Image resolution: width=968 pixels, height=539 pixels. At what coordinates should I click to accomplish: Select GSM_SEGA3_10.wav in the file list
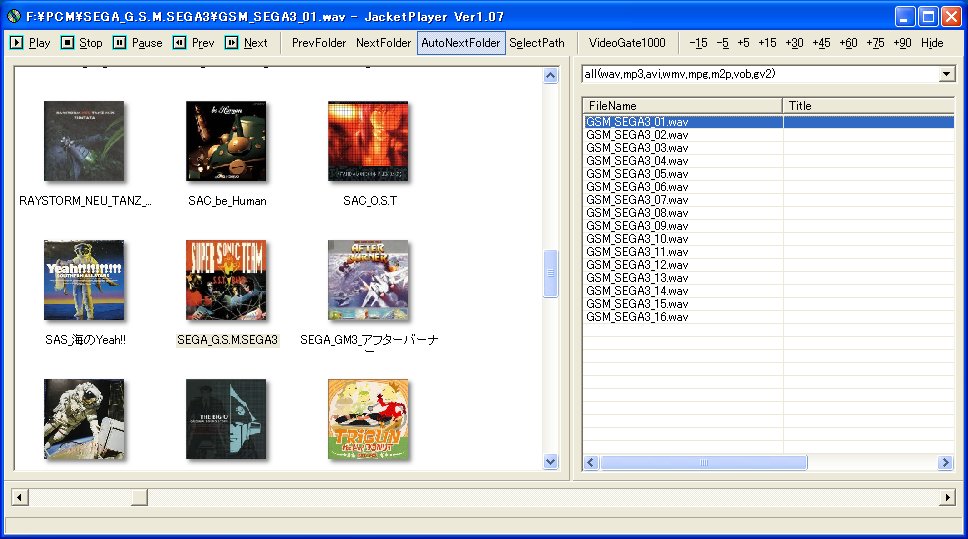637,238
